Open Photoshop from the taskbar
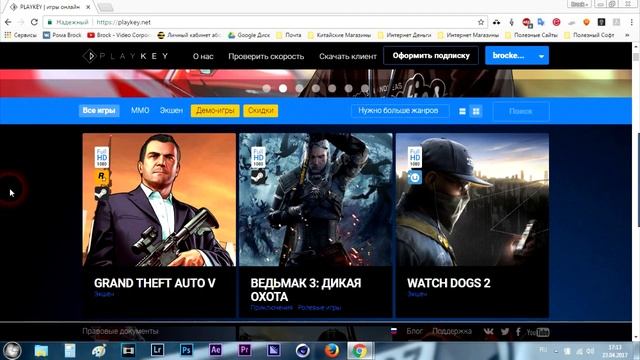The image size is (640, 360). pos(186,350)
